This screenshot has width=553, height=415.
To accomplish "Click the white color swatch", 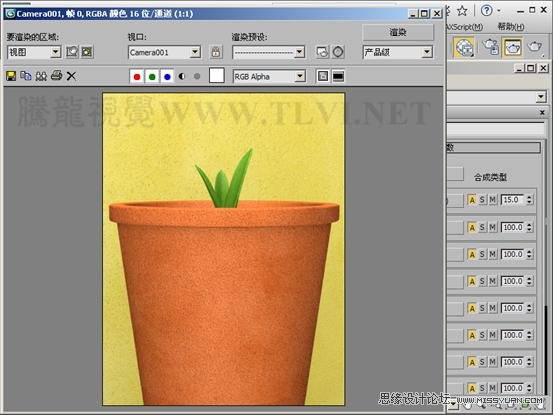I will click(217, 76).
